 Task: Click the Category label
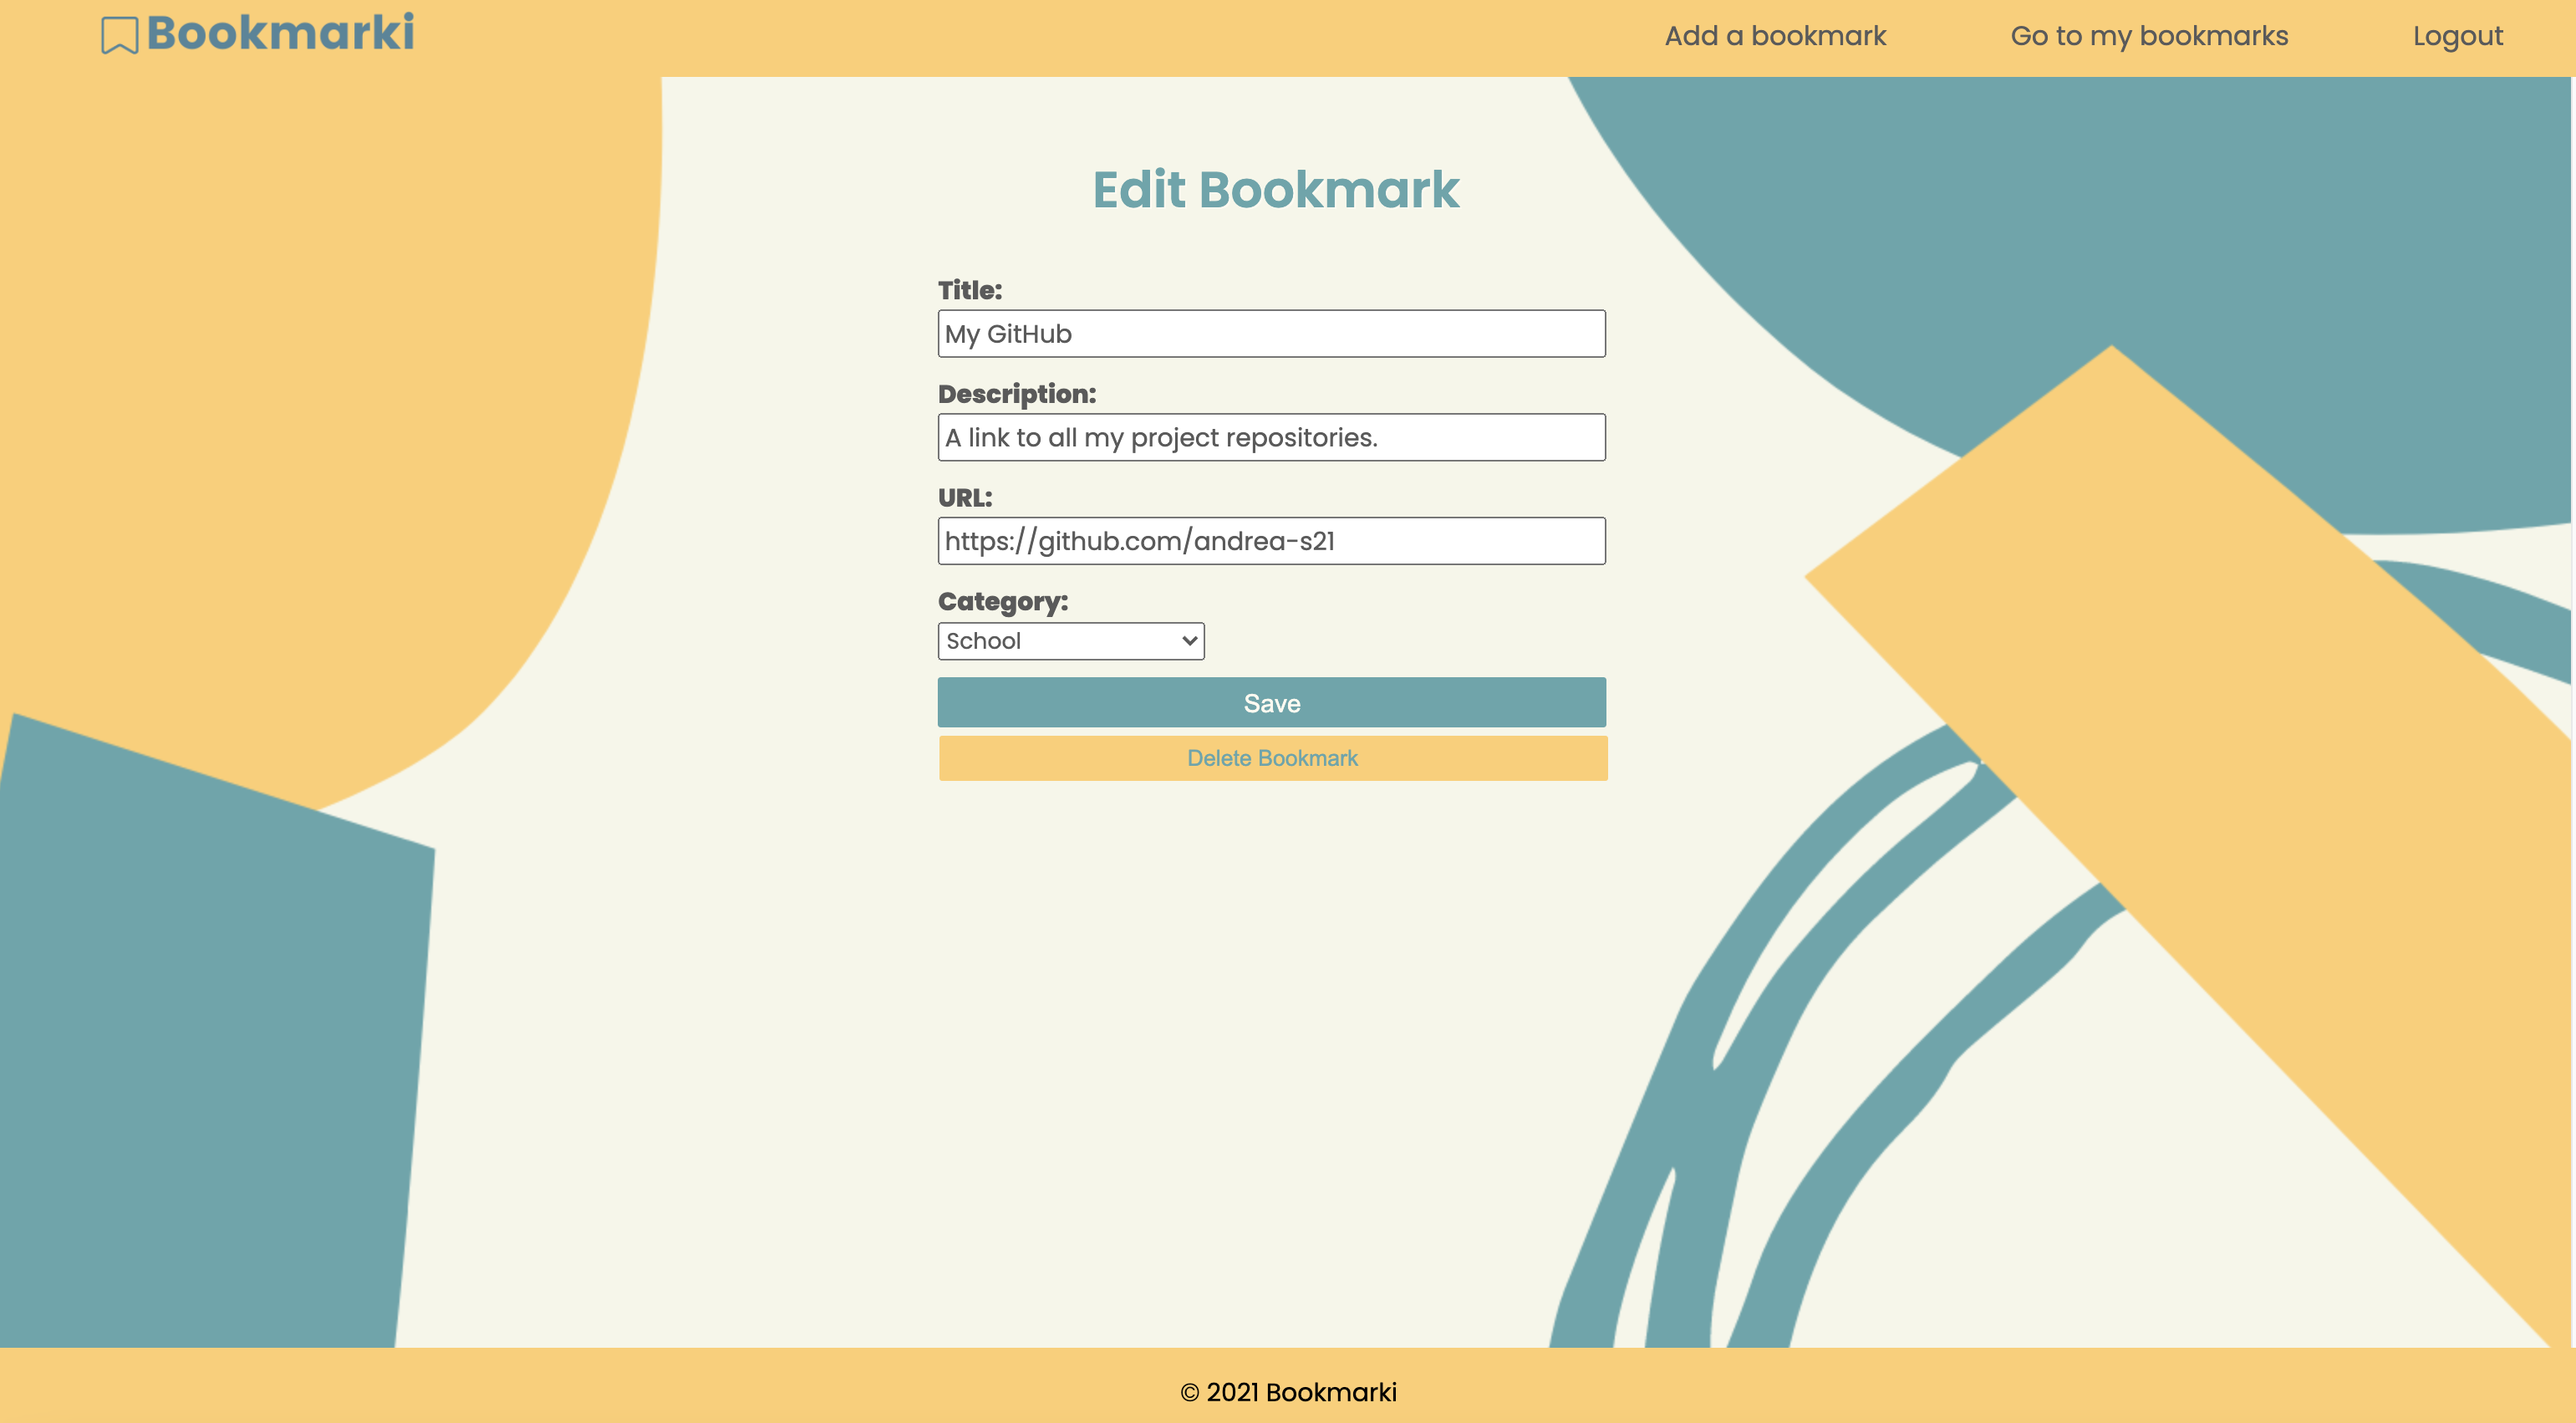point(1002,601)
